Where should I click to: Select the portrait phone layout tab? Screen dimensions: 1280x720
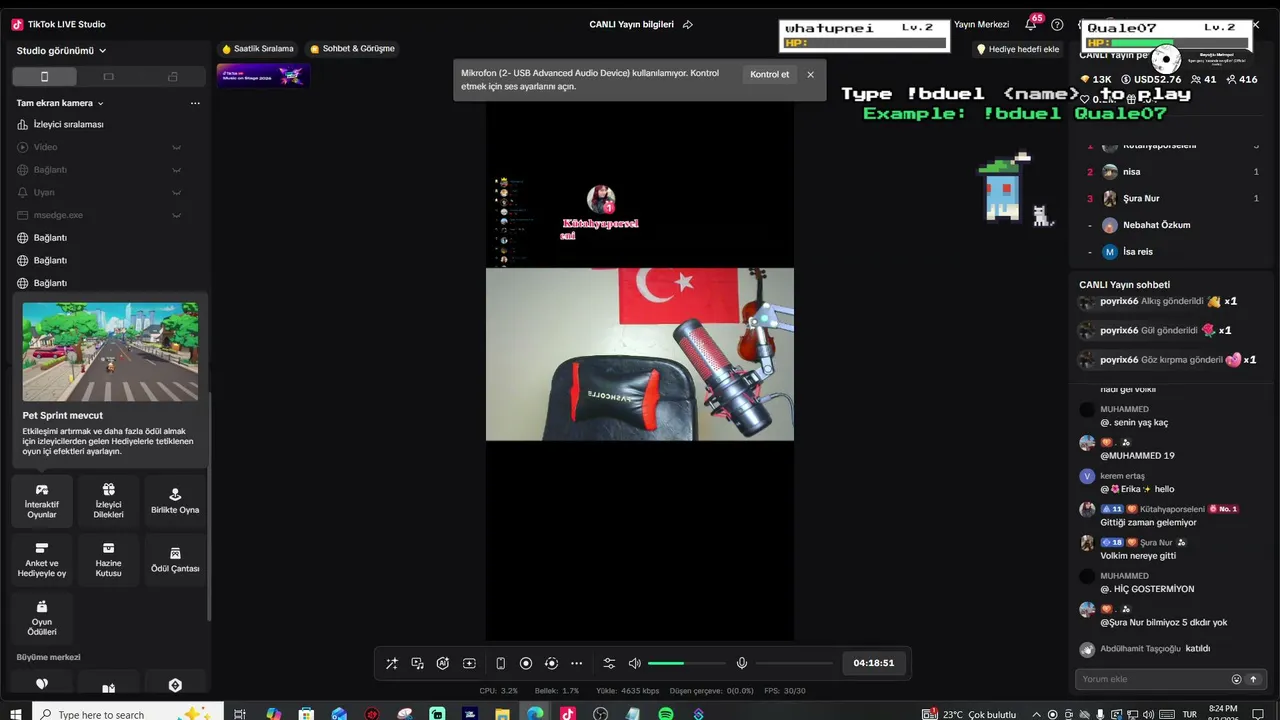click(x=44, y=77)
